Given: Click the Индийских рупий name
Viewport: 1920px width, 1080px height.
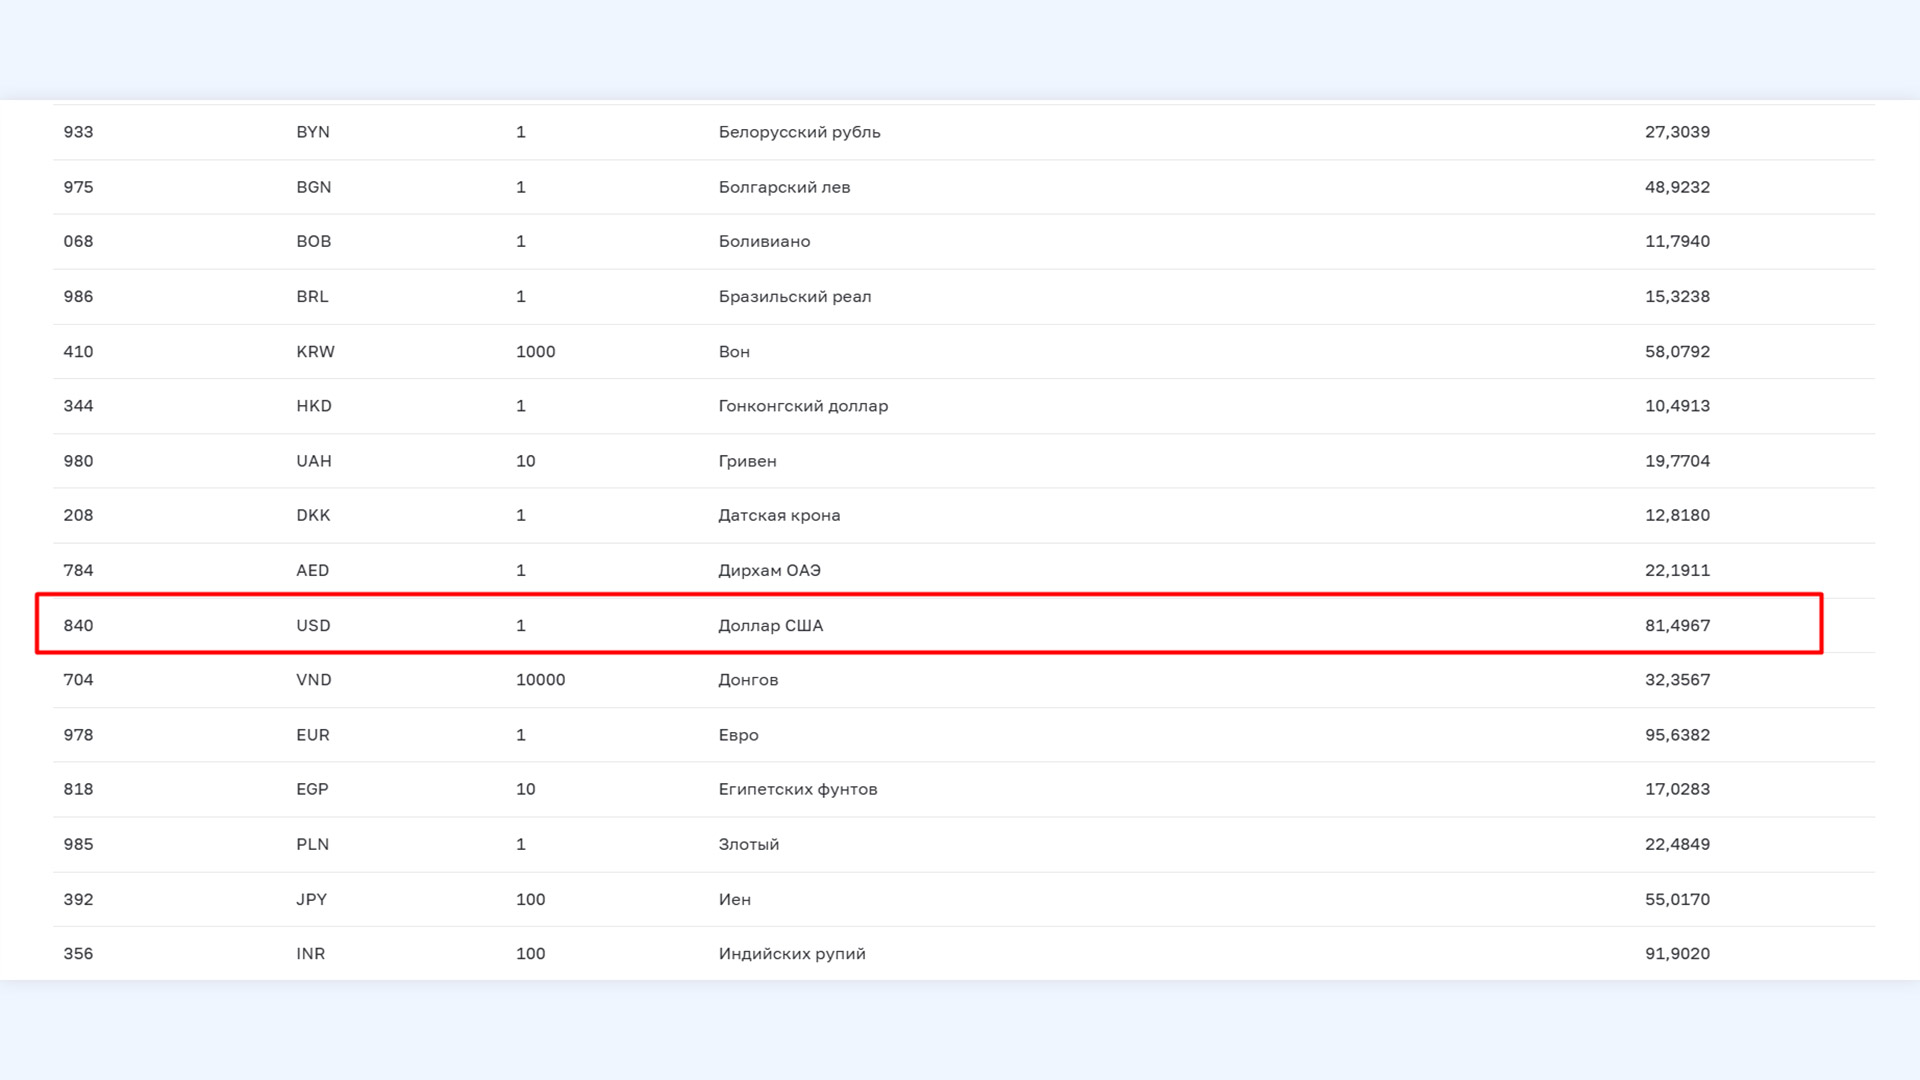Looking at the screenshot, I should (x=791, y=954).
